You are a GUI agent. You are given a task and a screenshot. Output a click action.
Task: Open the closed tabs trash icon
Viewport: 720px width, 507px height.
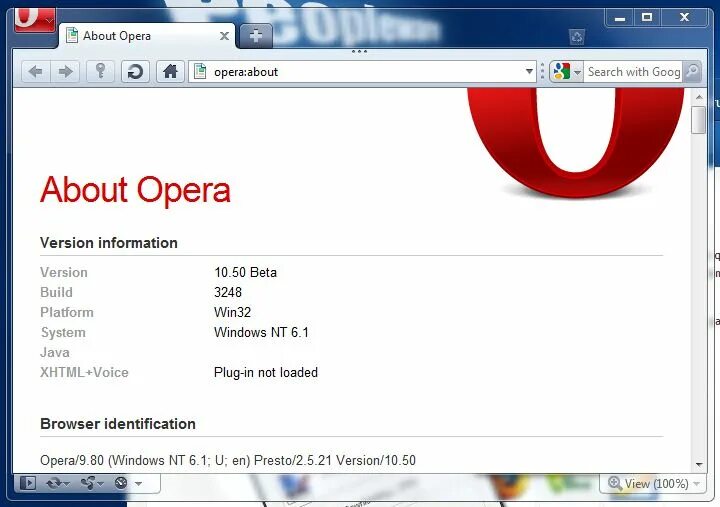tap(577, 37)
